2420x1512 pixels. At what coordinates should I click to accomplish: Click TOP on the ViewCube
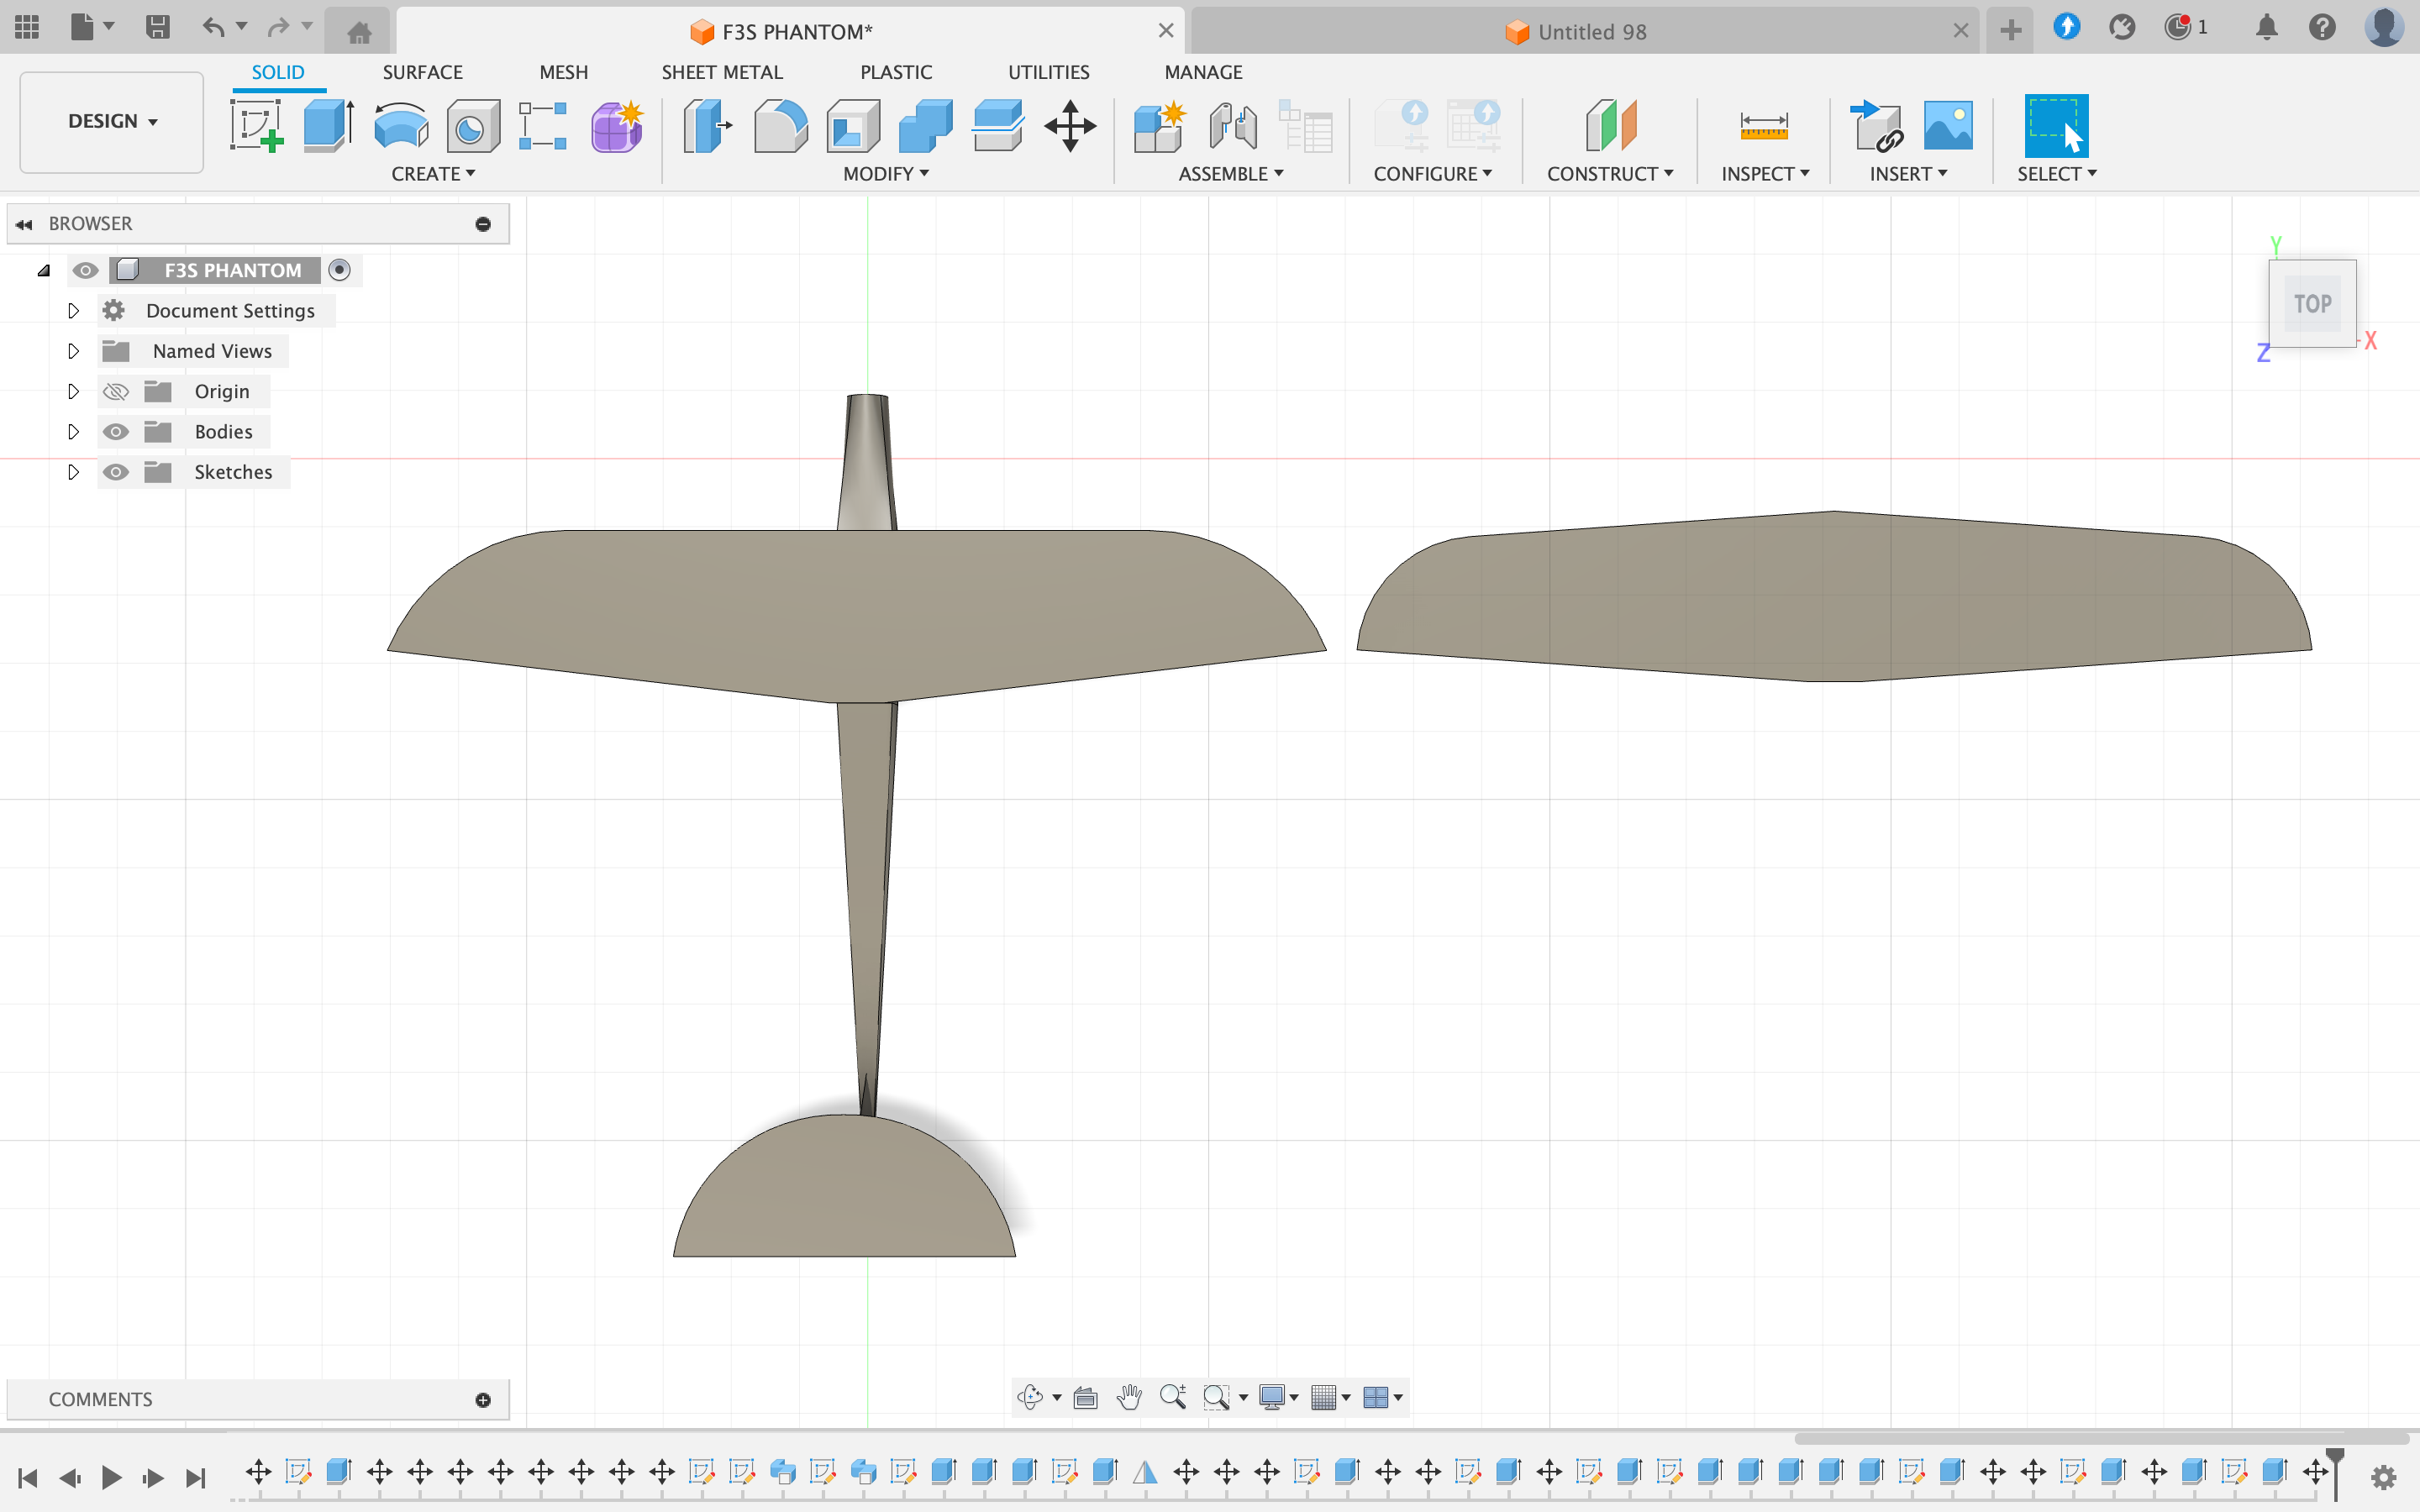[x=2313, y=303]
